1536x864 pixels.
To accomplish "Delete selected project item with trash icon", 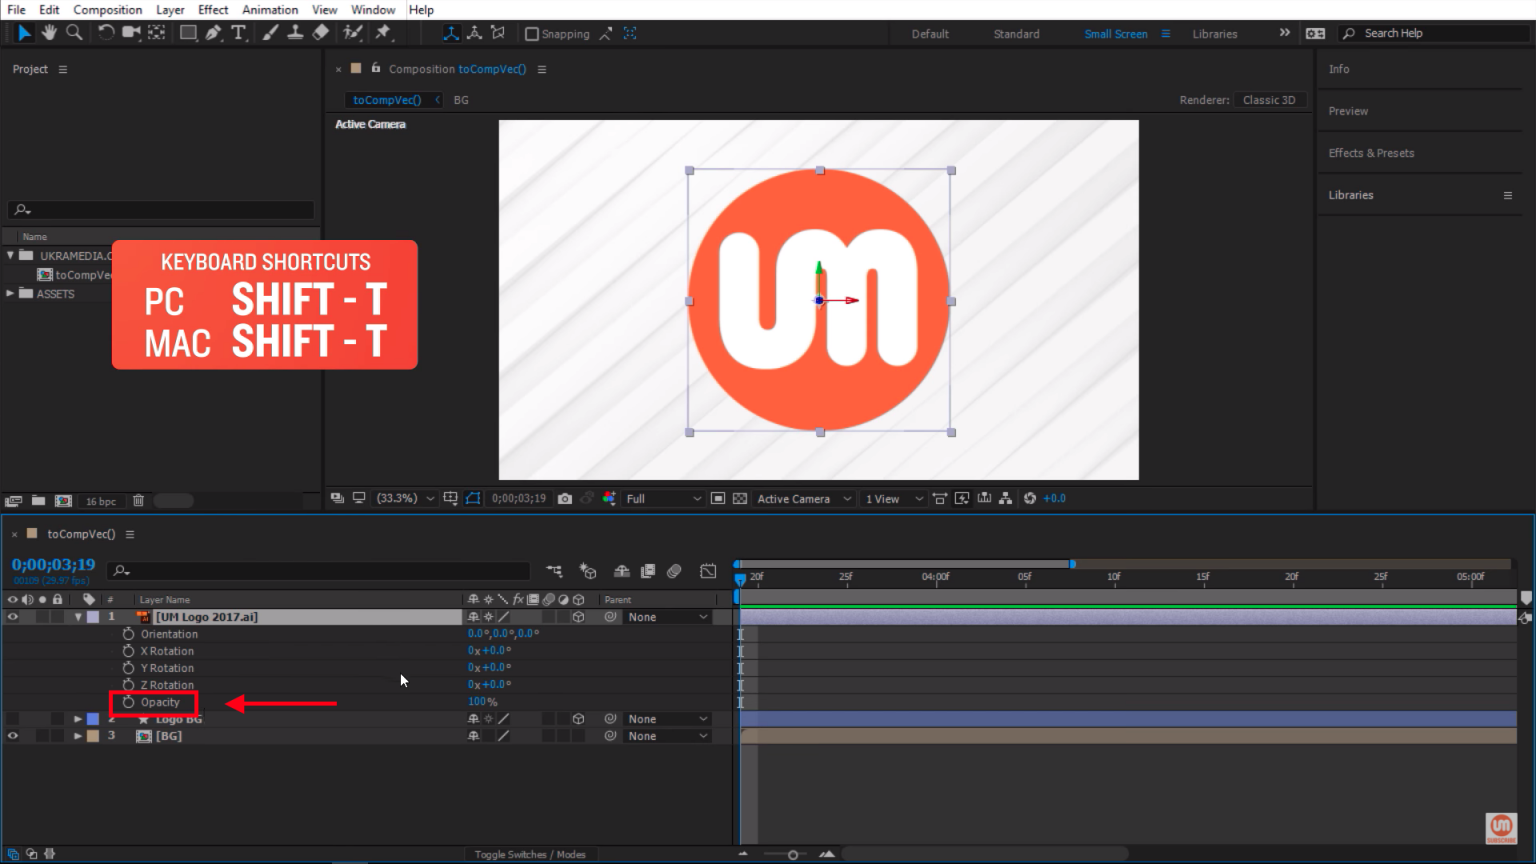I will pos(138,501).
